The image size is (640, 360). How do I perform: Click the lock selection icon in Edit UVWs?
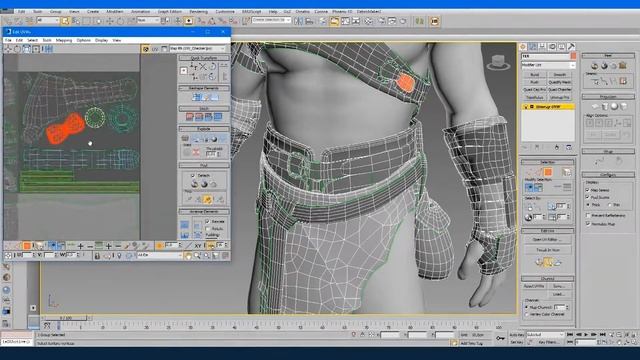97,256
